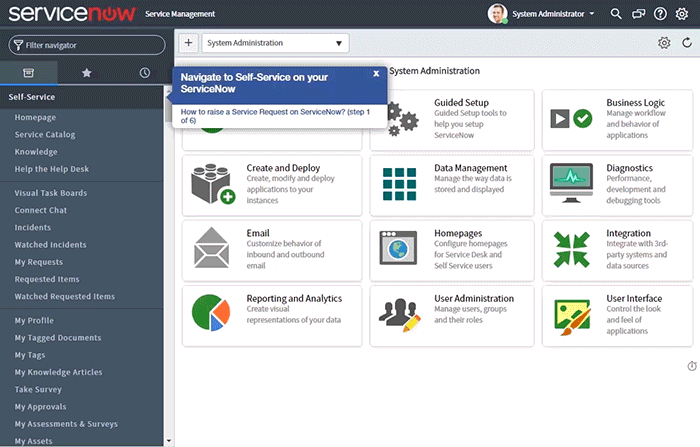Open Watched Incidents module
Image resolution: width=700 pixels, height=447 pixels.
tap(50, 245)
